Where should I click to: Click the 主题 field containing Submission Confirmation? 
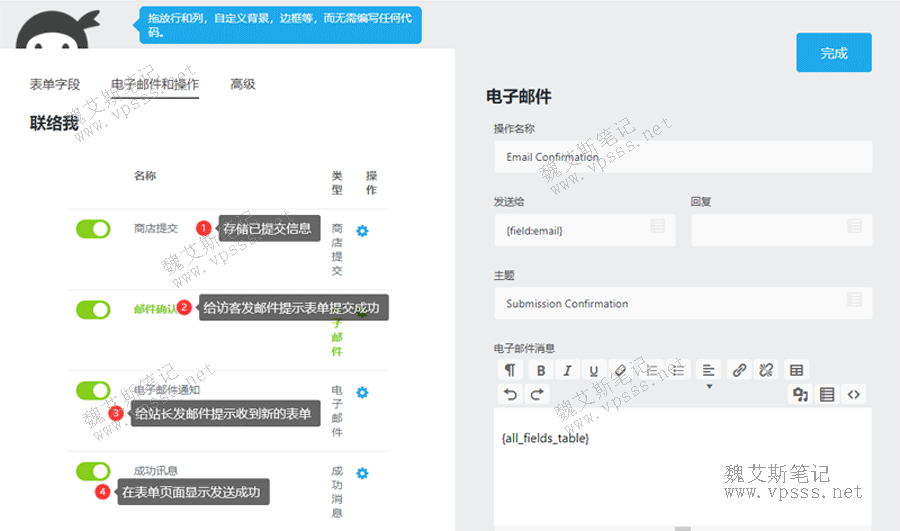(x=683, y=303)
